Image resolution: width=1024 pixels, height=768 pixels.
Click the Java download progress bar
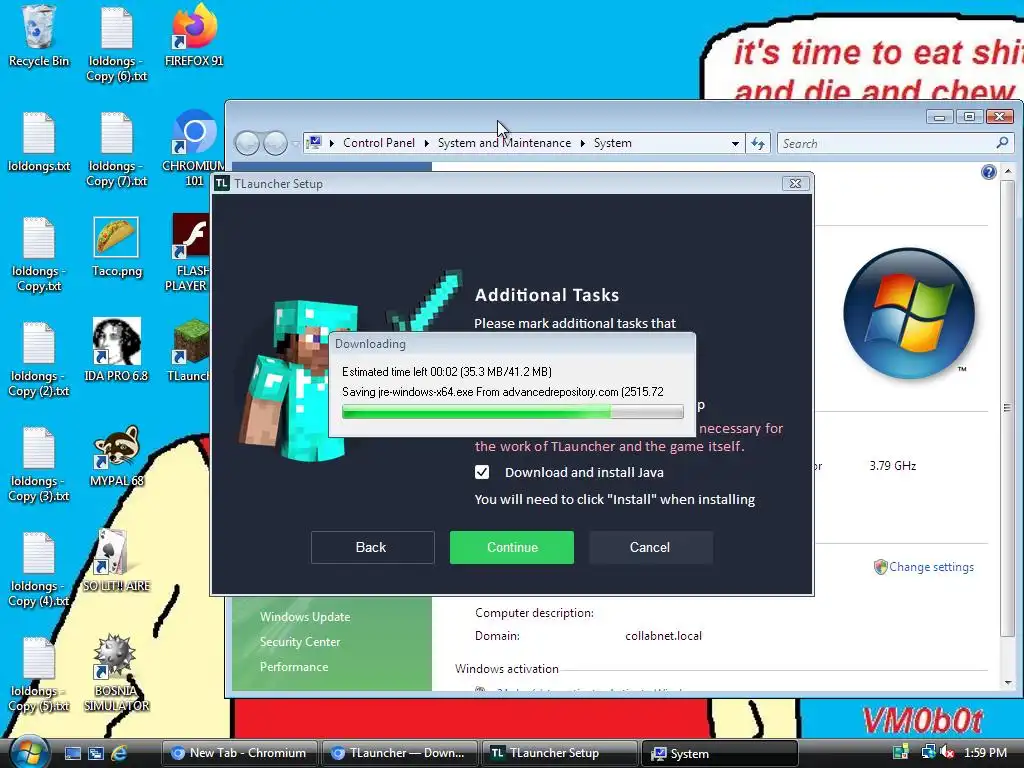(x=513, y=411)
